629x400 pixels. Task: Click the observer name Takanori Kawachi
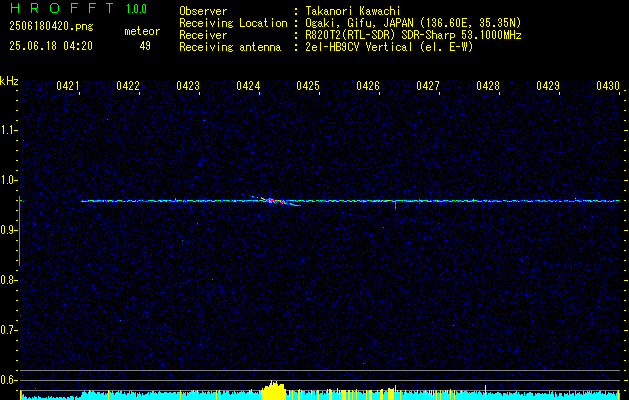[x=353, y=11]
